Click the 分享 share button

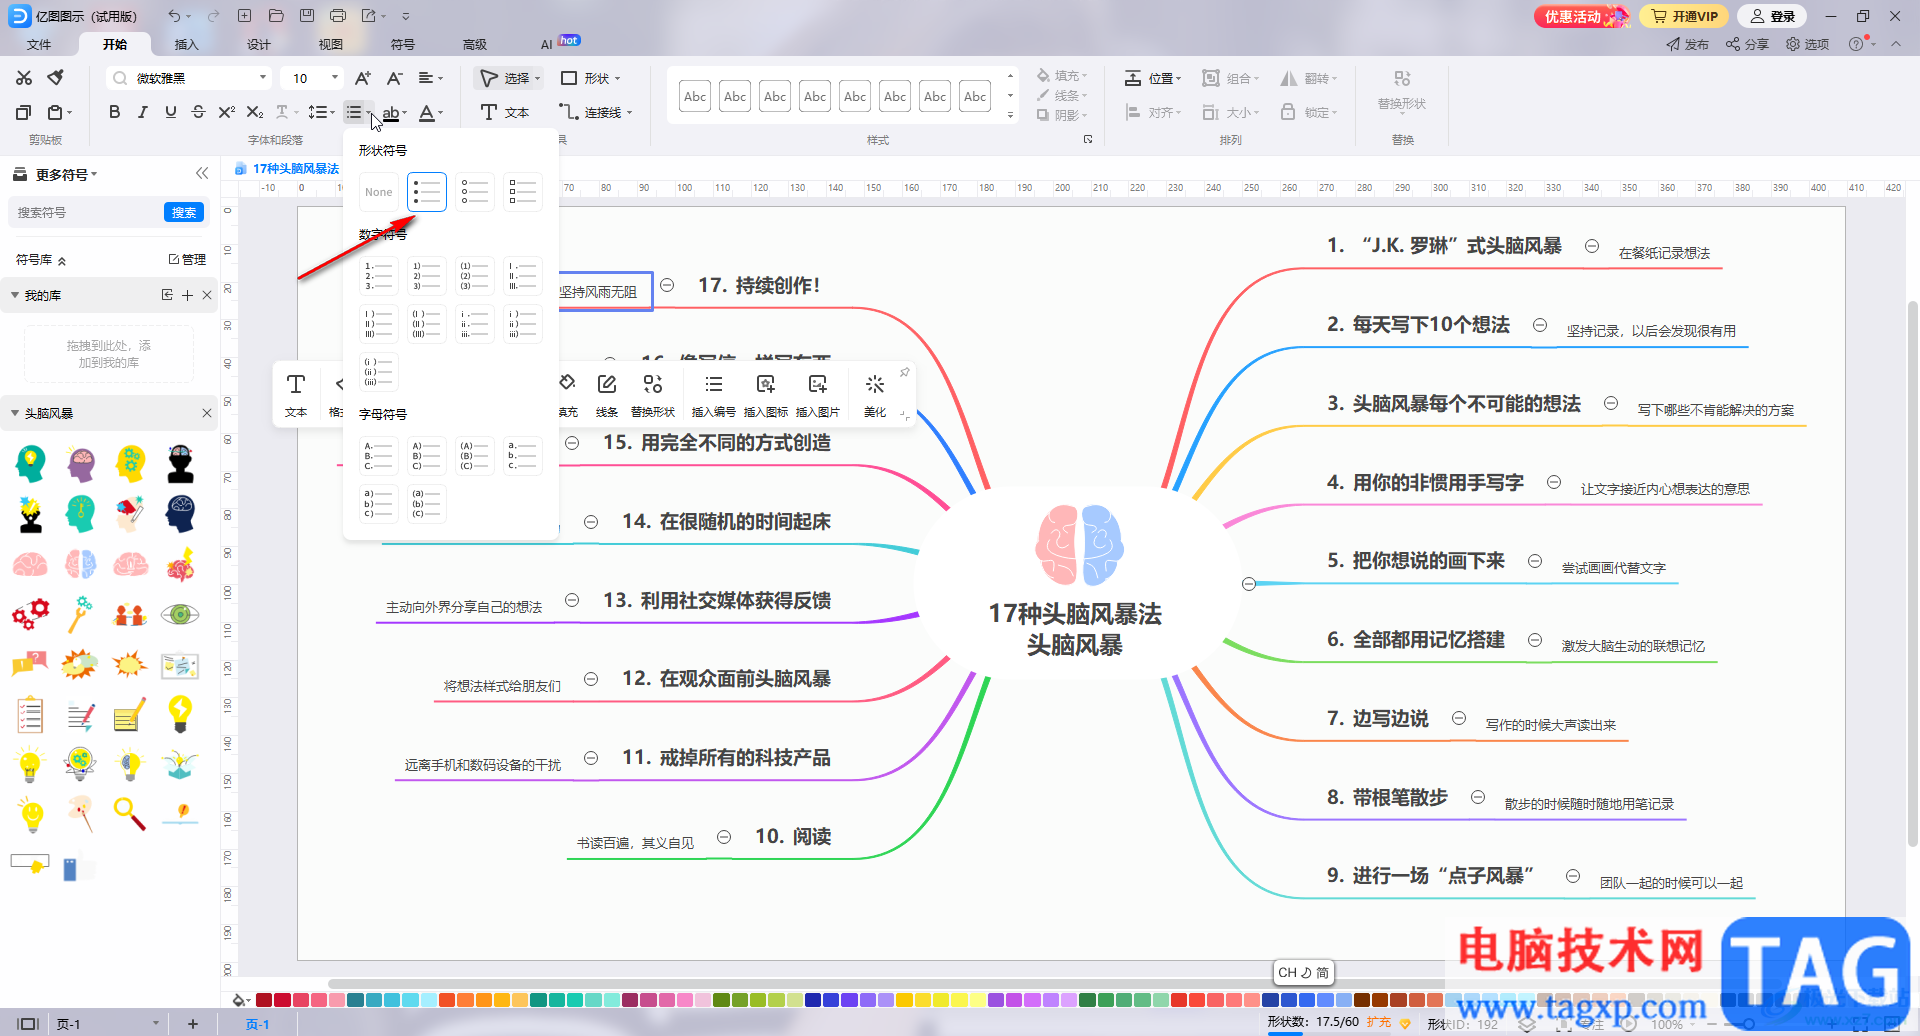1747,44
